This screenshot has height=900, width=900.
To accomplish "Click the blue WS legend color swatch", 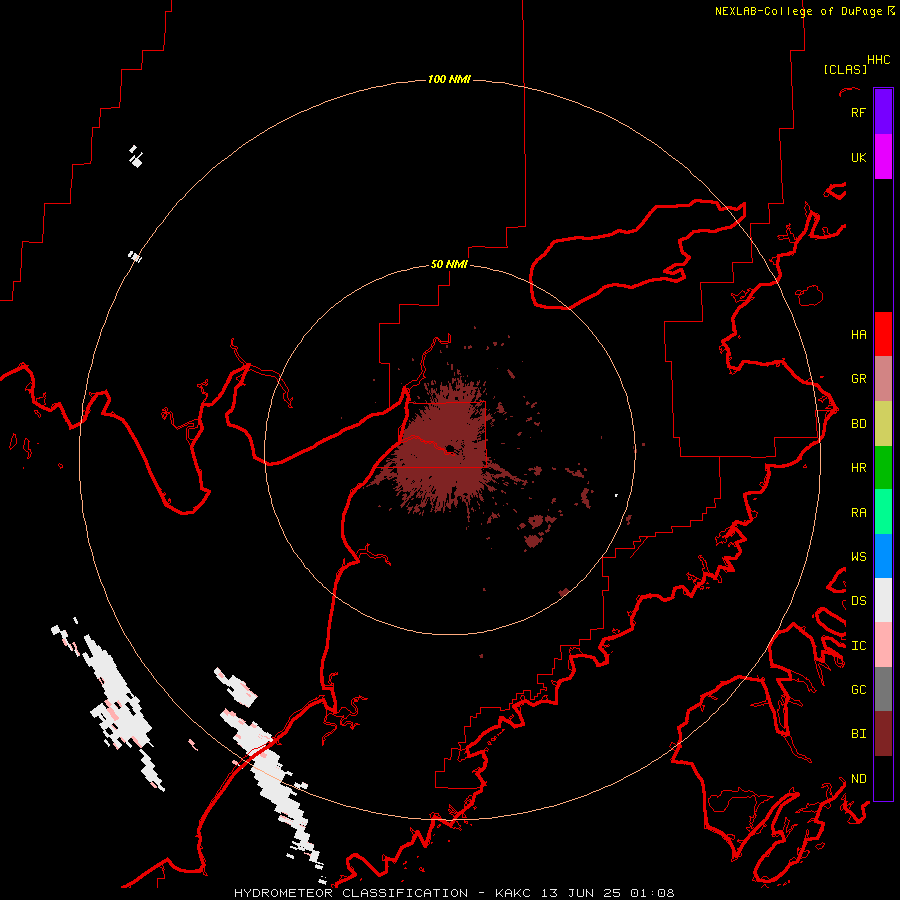I will 883,556.
